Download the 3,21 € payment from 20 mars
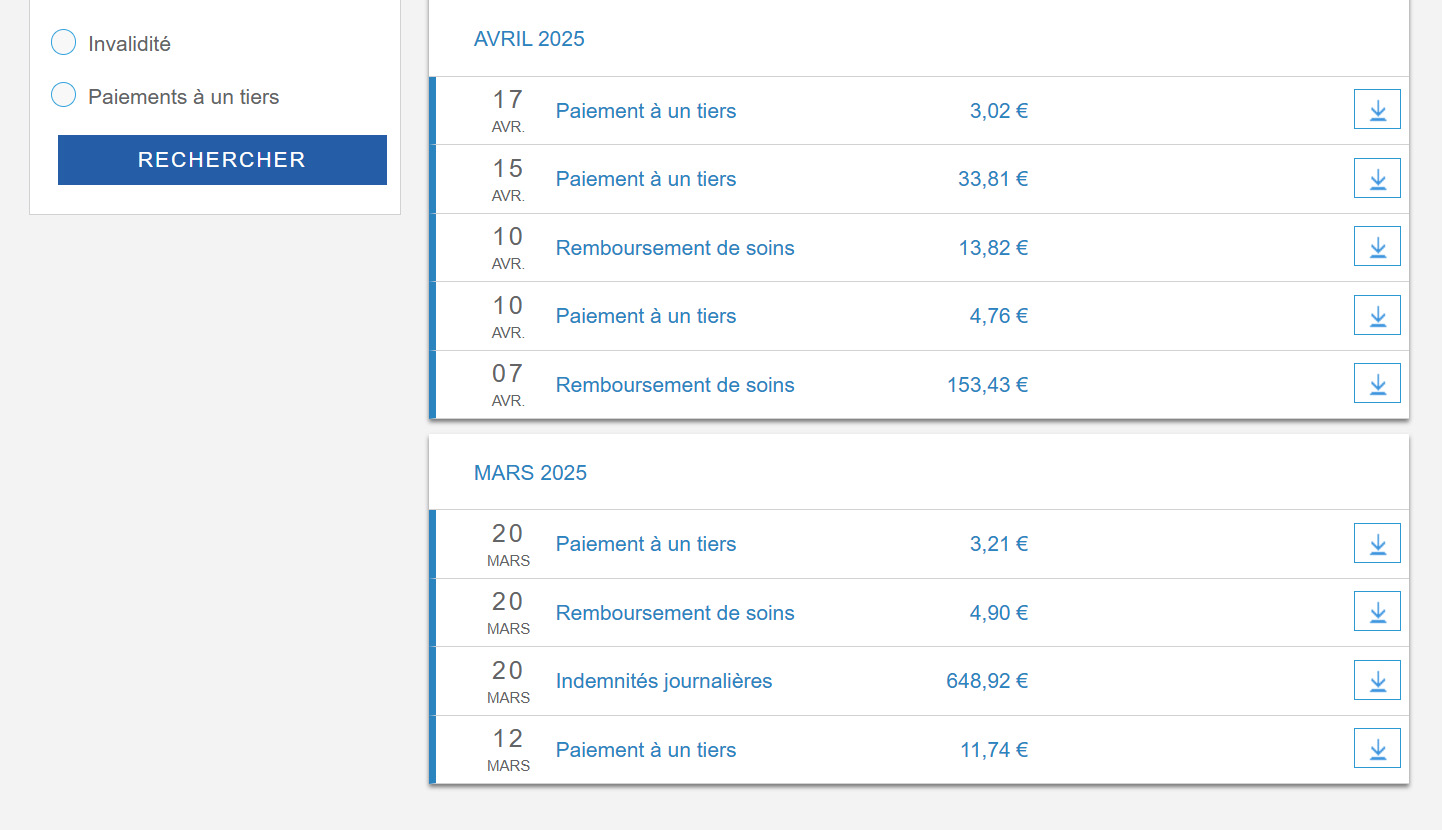 [1377, 543]
